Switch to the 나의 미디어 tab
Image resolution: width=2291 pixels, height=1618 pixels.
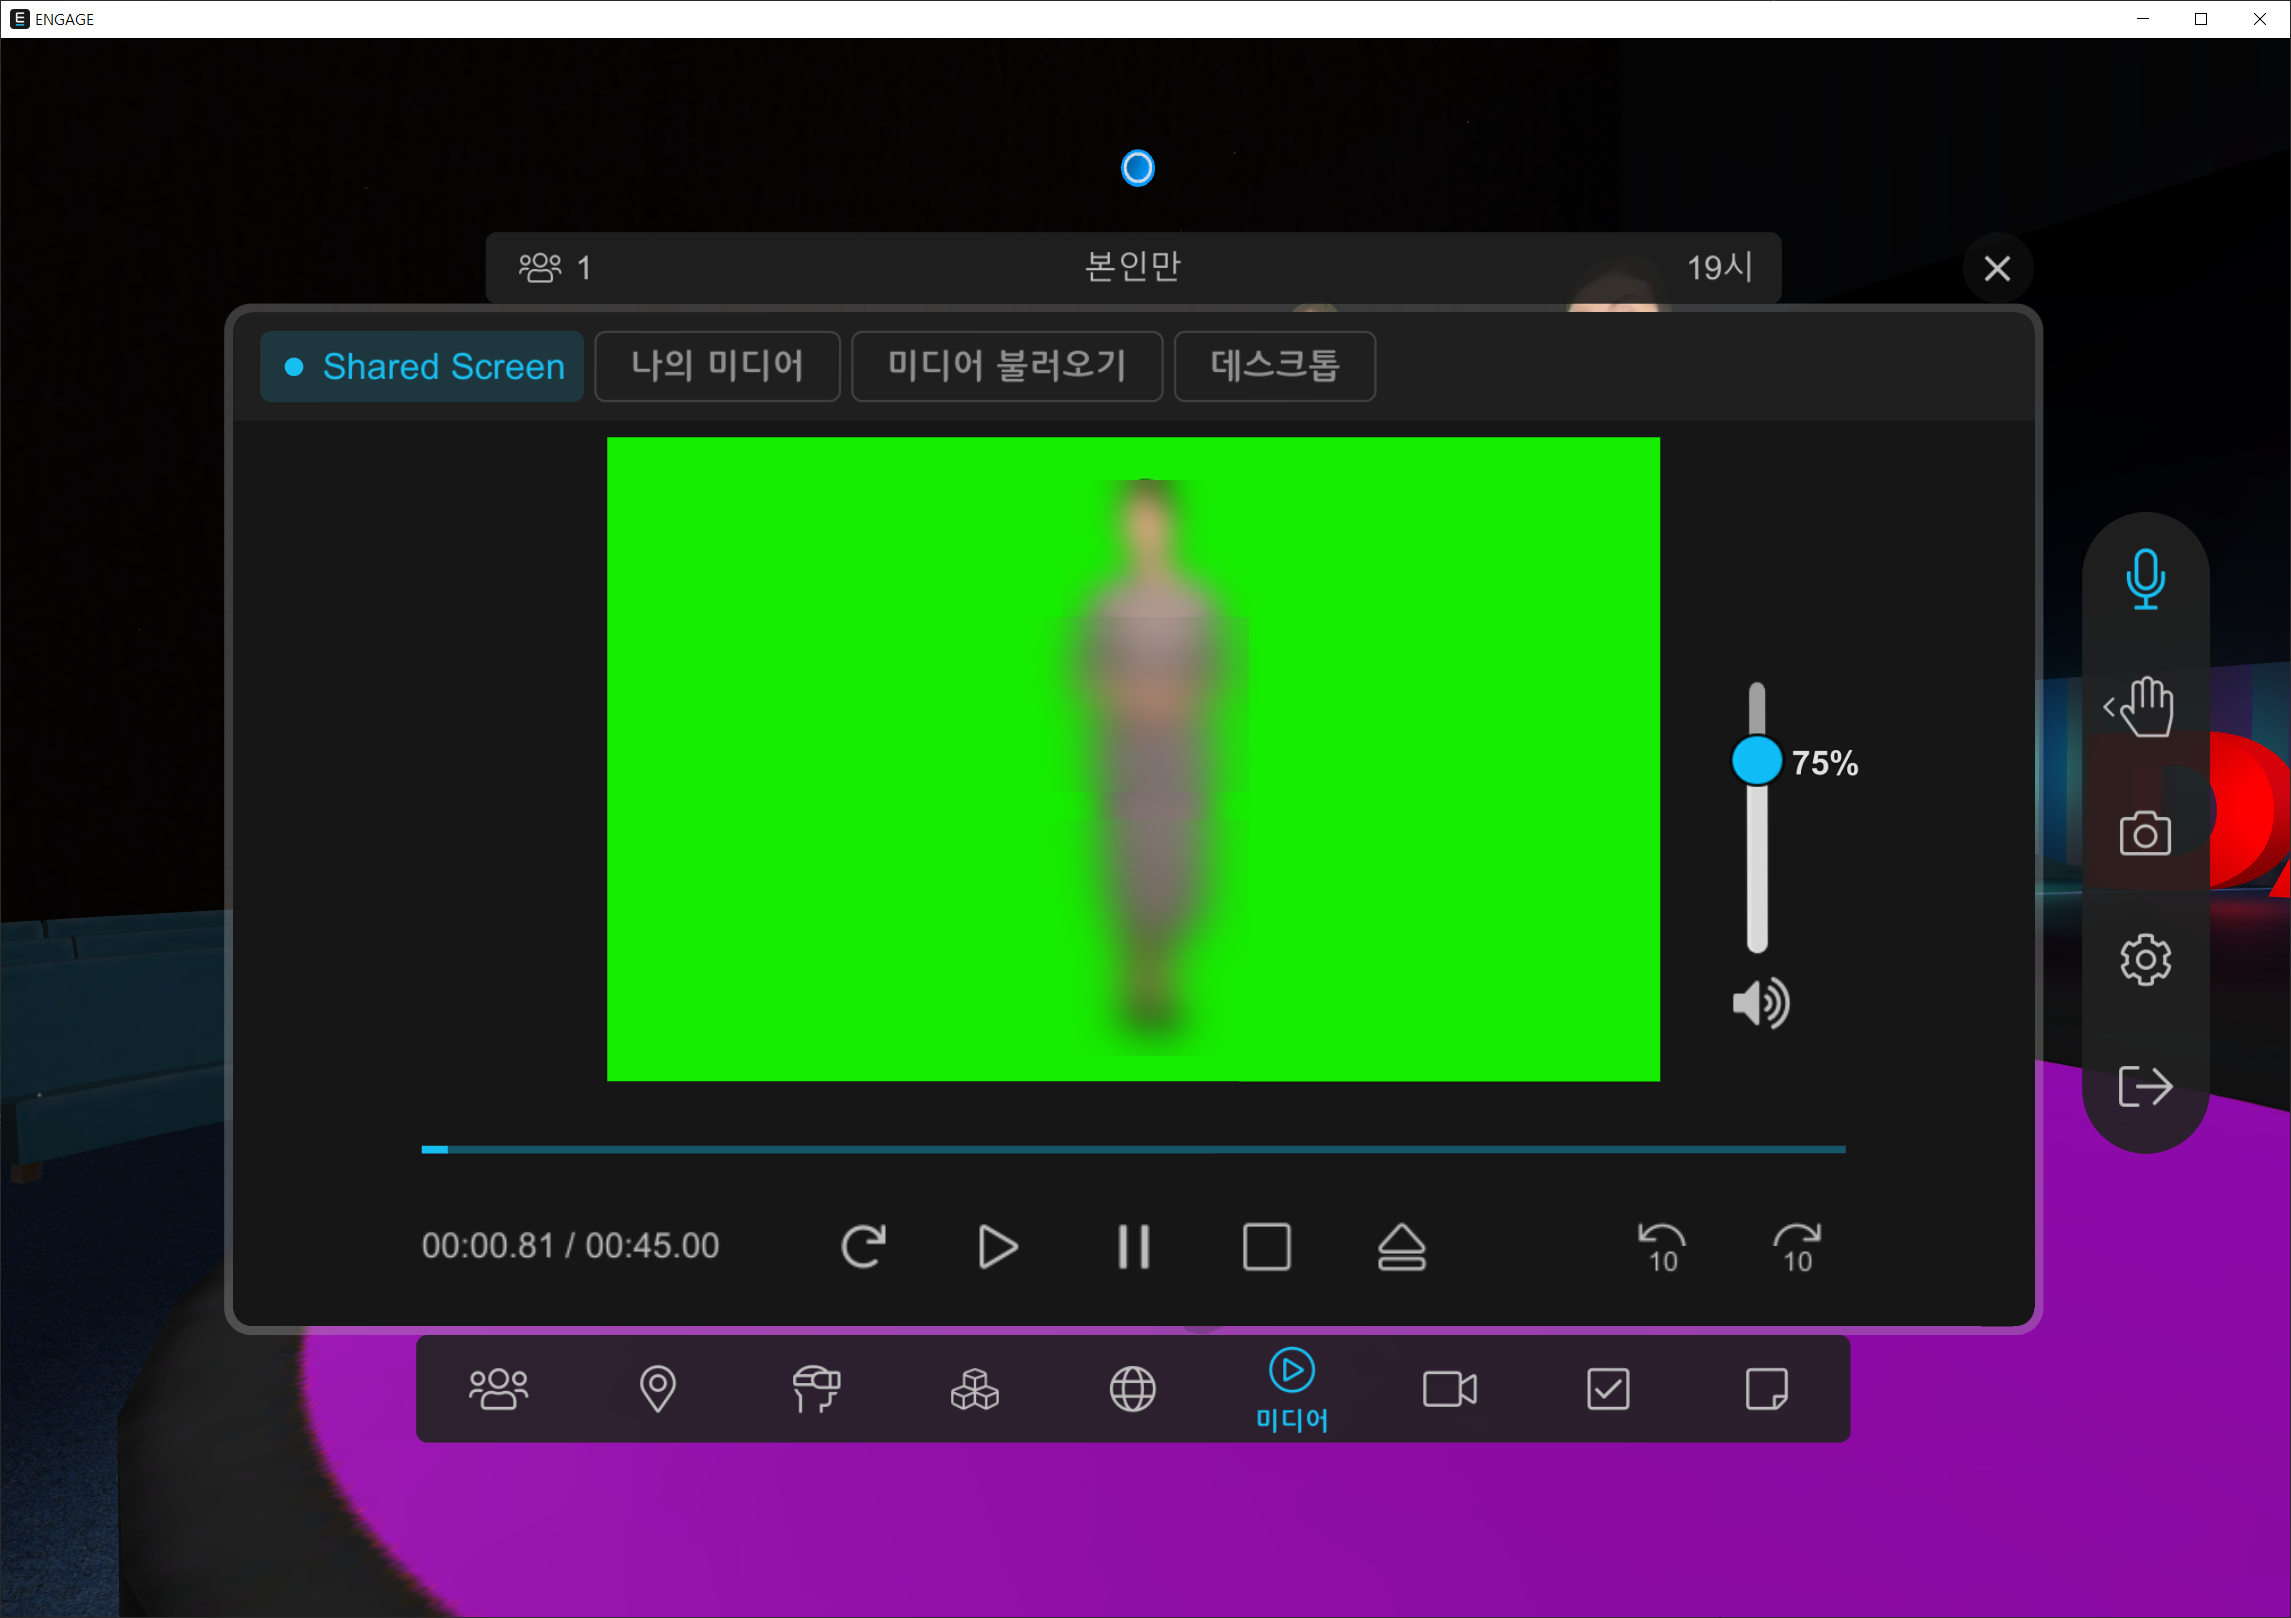(717, 366)
